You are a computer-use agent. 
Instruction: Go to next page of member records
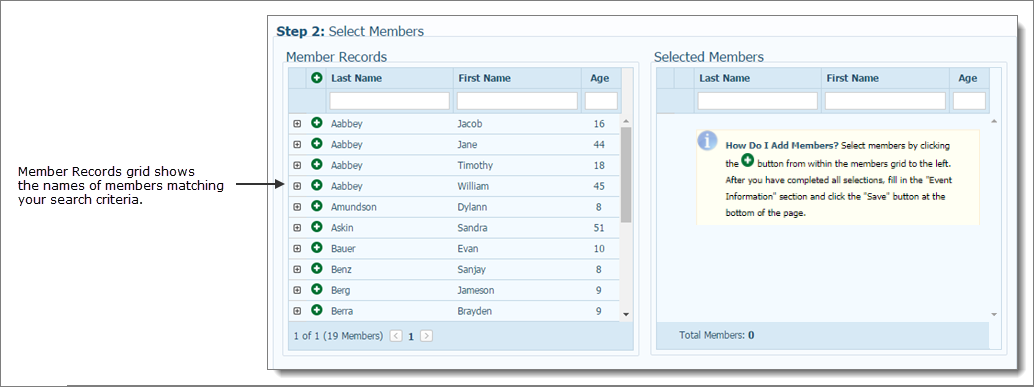(x=427, y=336)
